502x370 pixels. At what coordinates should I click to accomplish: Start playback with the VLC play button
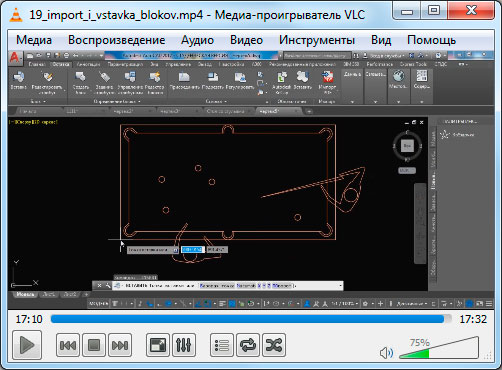tap(27, 345)
